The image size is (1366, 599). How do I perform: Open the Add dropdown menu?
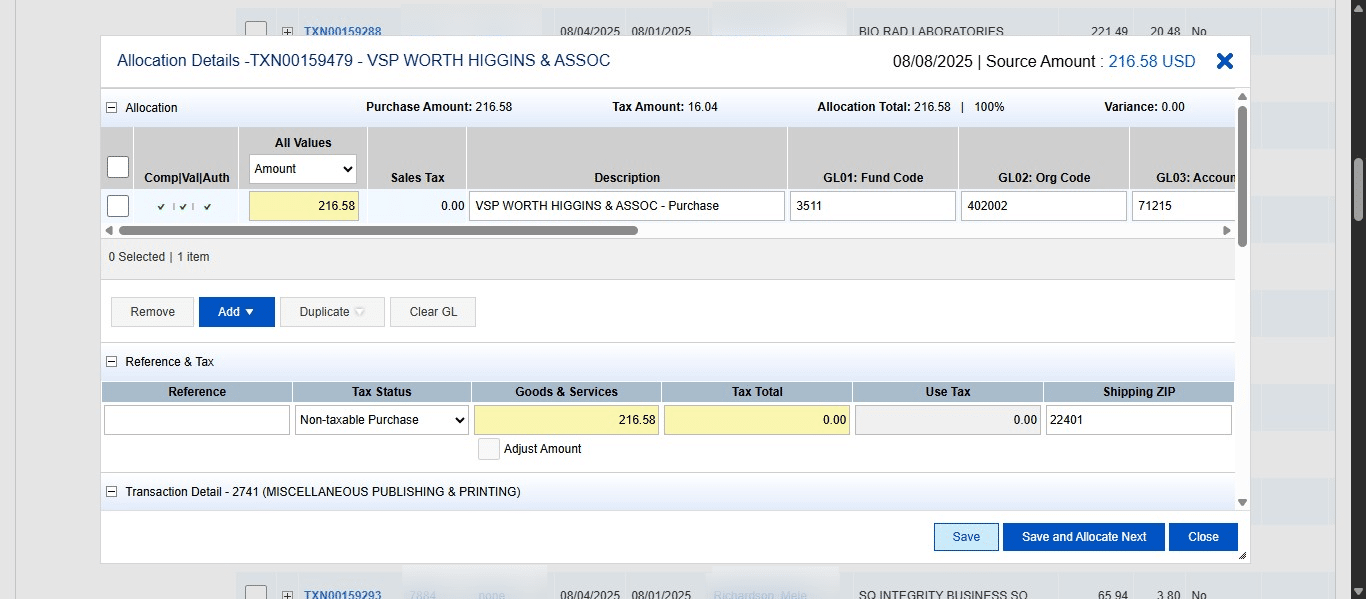coord(236,311)
